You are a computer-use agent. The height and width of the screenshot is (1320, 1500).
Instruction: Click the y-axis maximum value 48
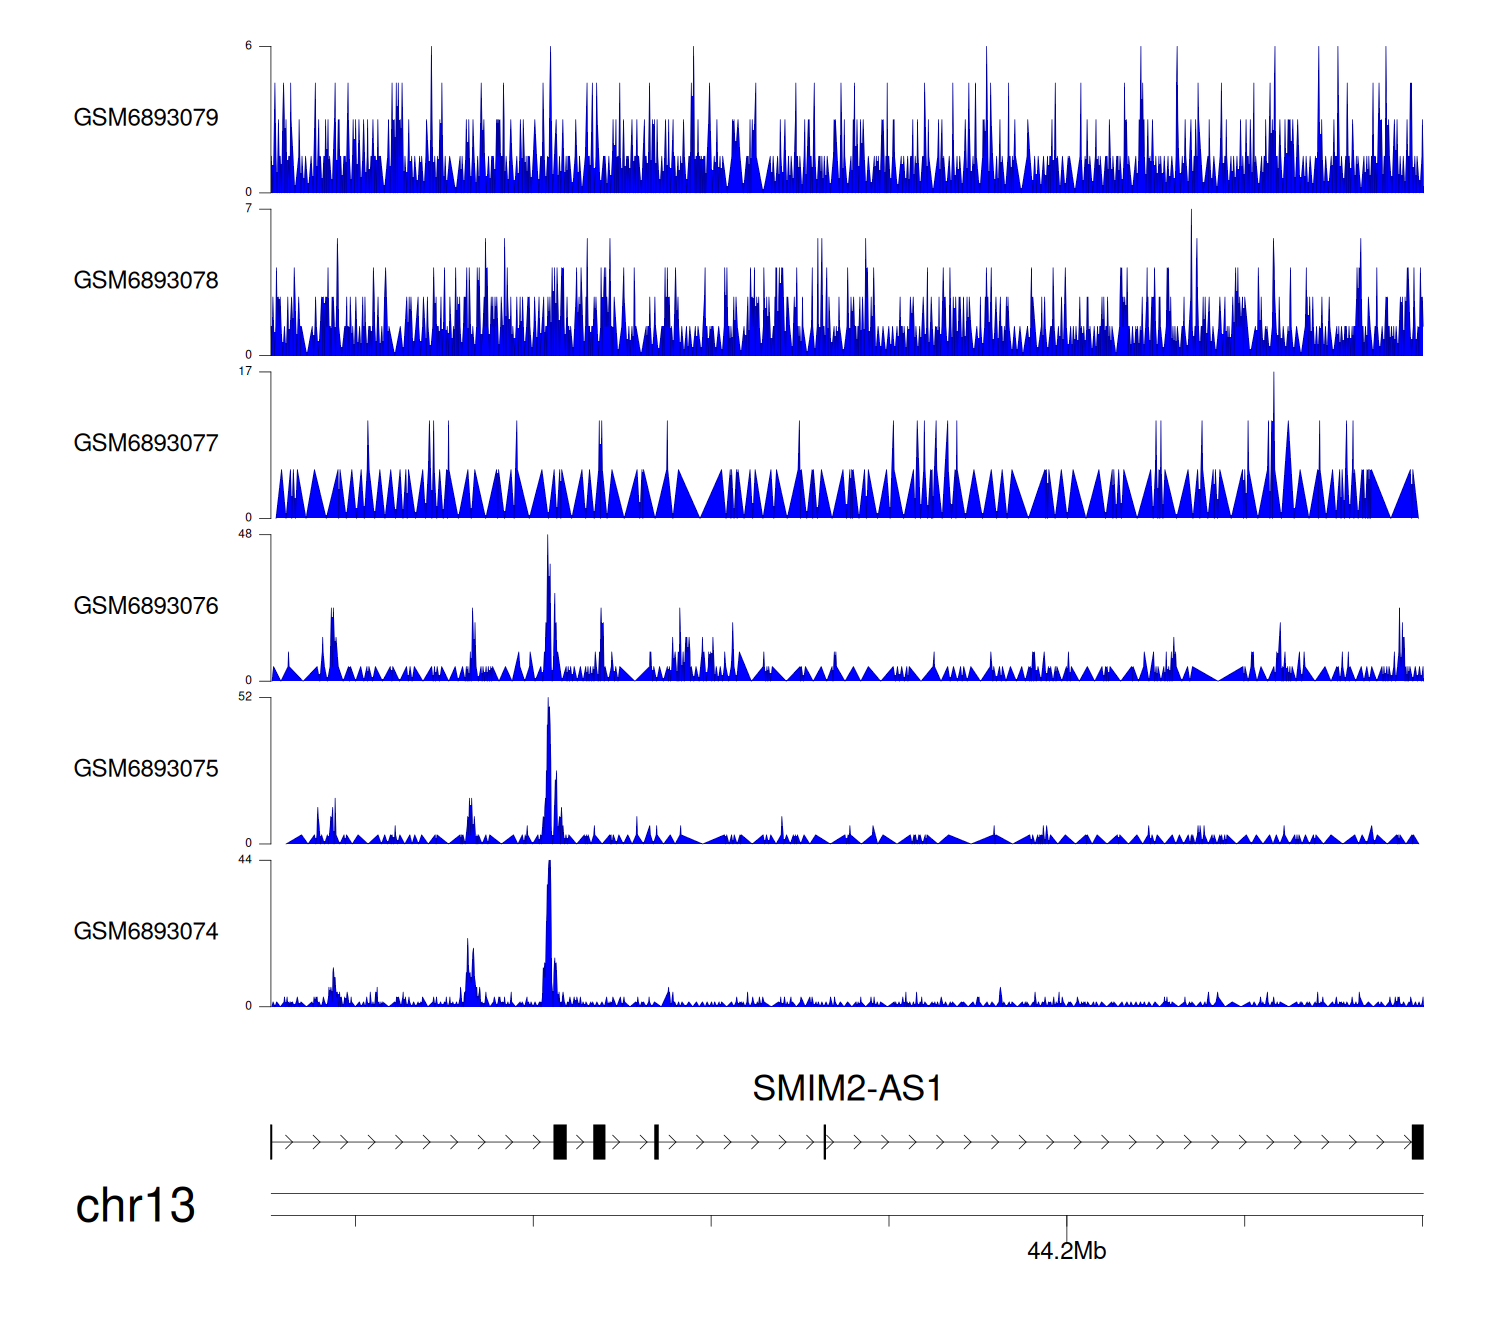(245, 534)
